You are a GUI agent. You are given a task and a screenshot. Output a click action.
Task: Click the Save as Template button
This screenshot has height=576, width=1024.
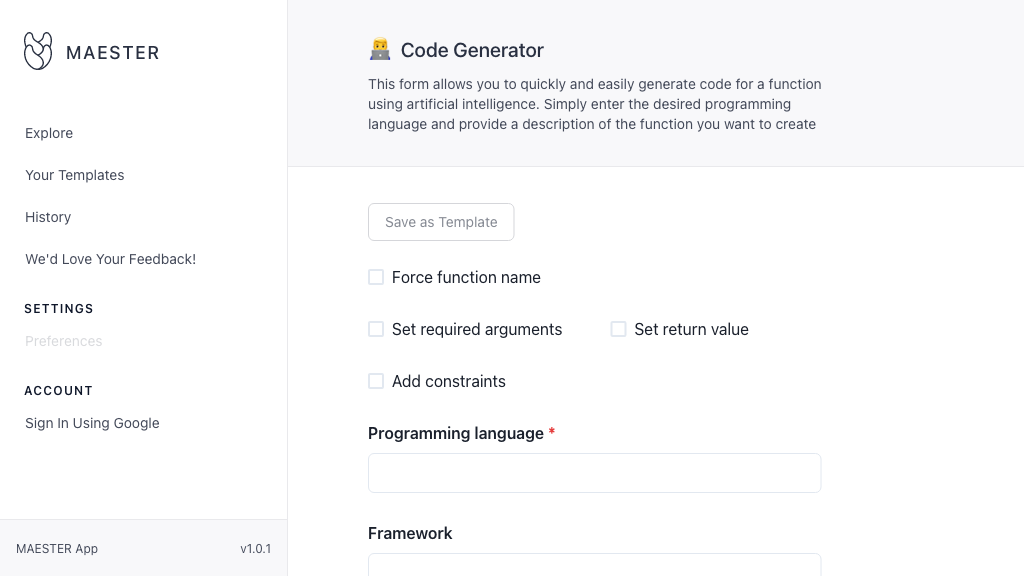(x=441, y=222)
